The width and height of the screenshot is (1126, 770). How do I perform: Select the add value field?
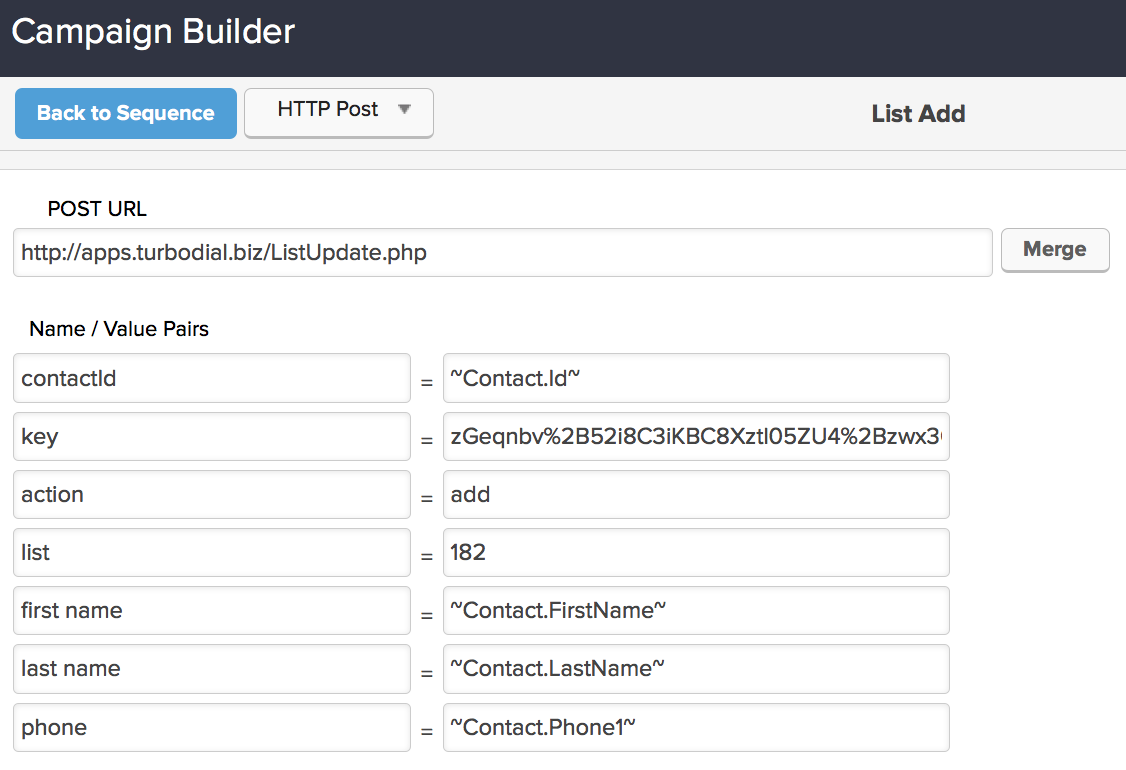click(x=696, y=494)
